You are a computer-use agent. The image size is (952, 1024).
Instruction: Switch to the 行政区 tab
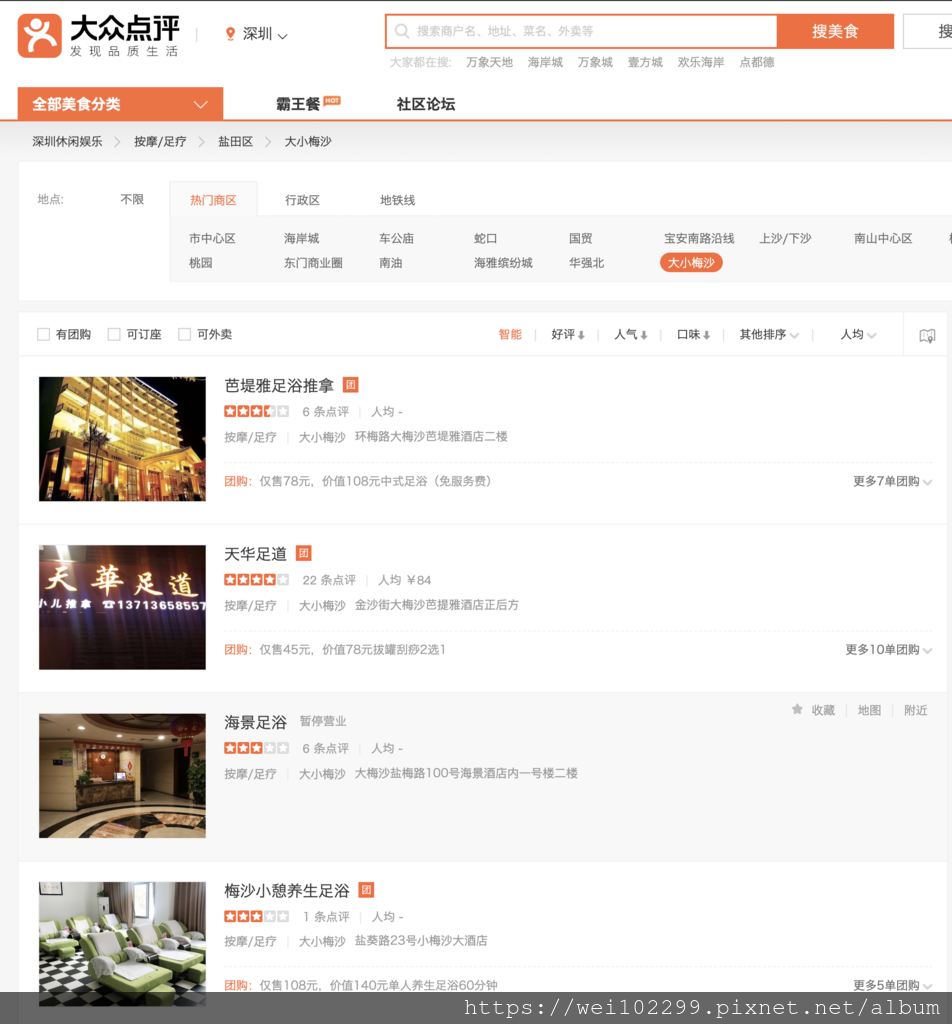tap(302, 200)
